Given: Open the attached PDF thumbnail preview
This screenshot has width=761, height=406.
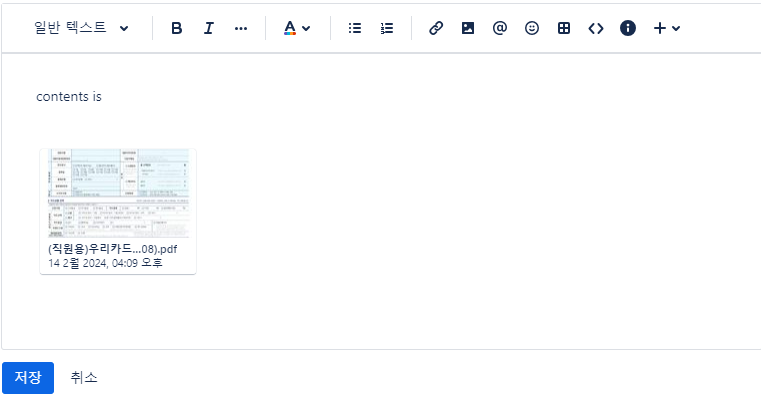Looking at the screenshot, I should (118, 194).
